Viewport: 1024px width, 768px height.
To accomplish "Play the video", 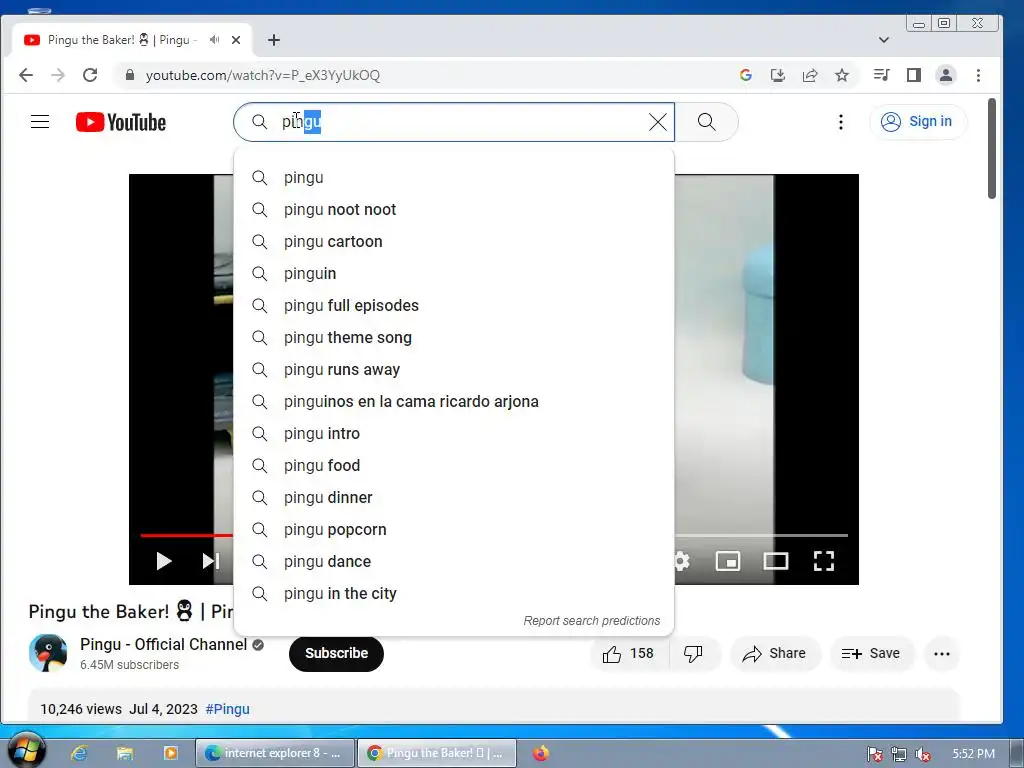I will tap(163, 561).
